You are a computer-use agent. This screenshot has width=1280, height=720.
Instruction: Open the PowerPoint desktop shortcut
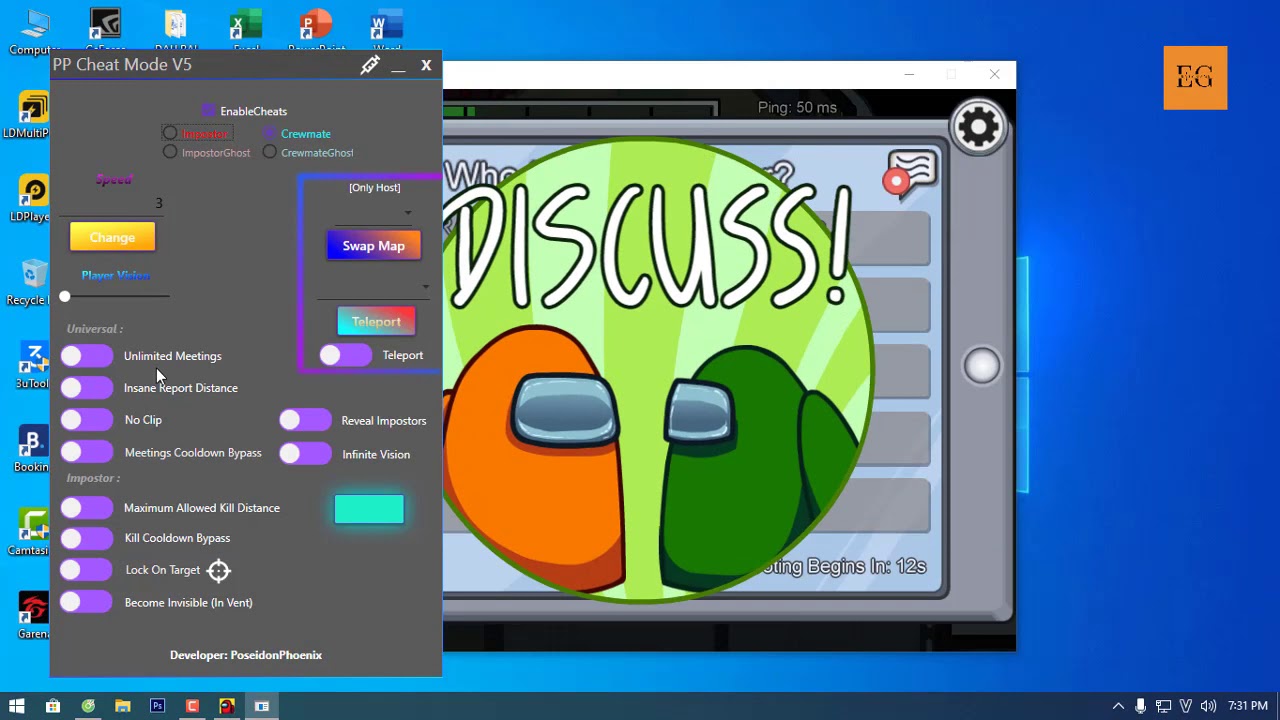click(316, 31)
